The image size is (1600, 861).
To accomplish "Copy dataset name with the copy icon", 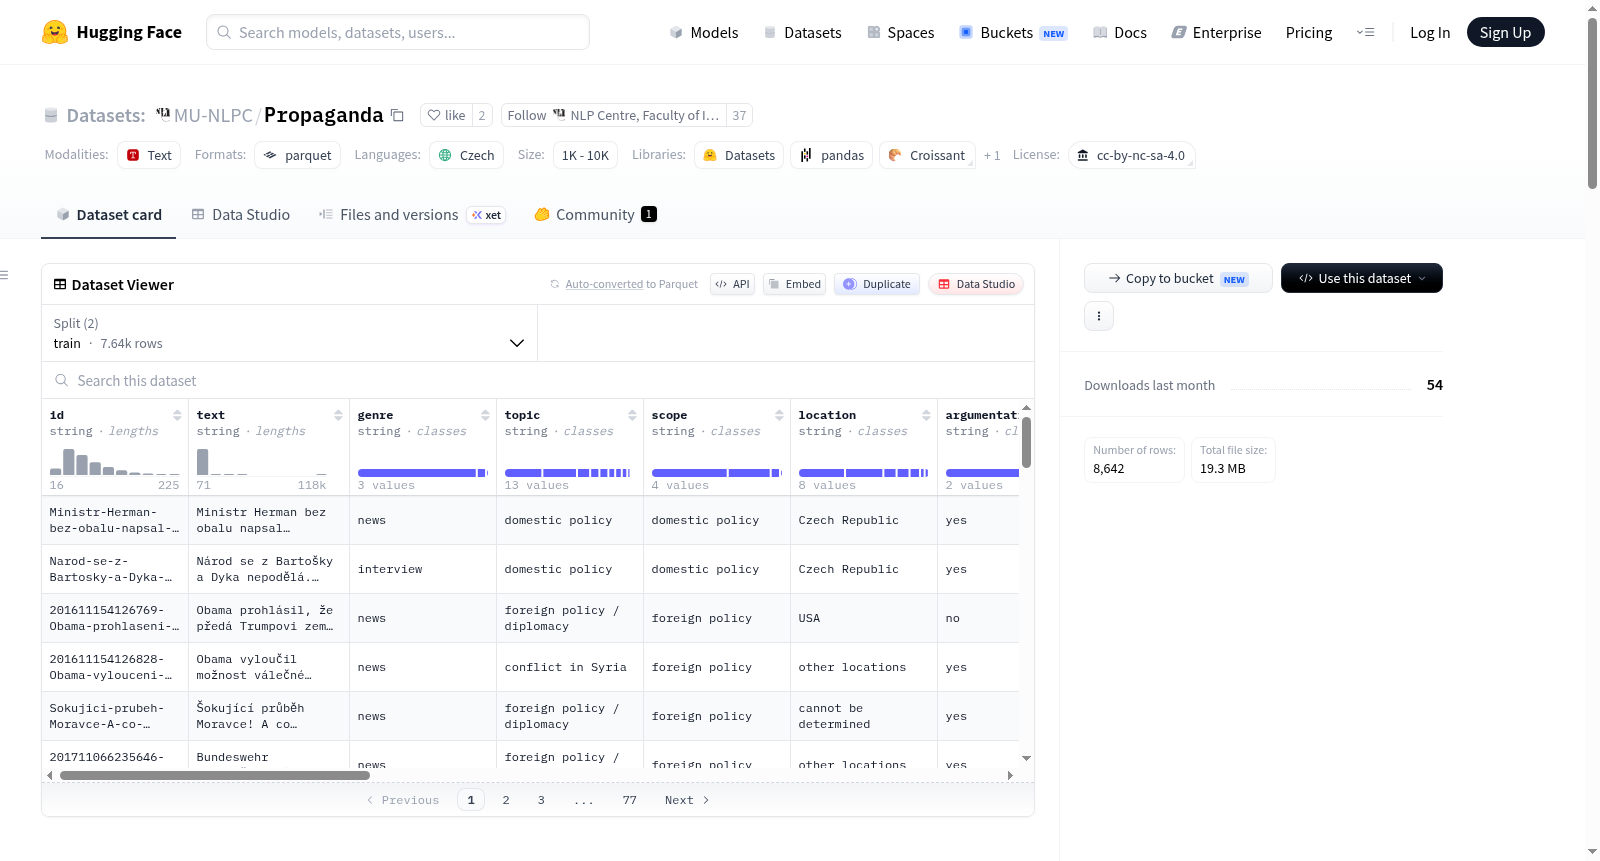I will click(x=397, y=115).
